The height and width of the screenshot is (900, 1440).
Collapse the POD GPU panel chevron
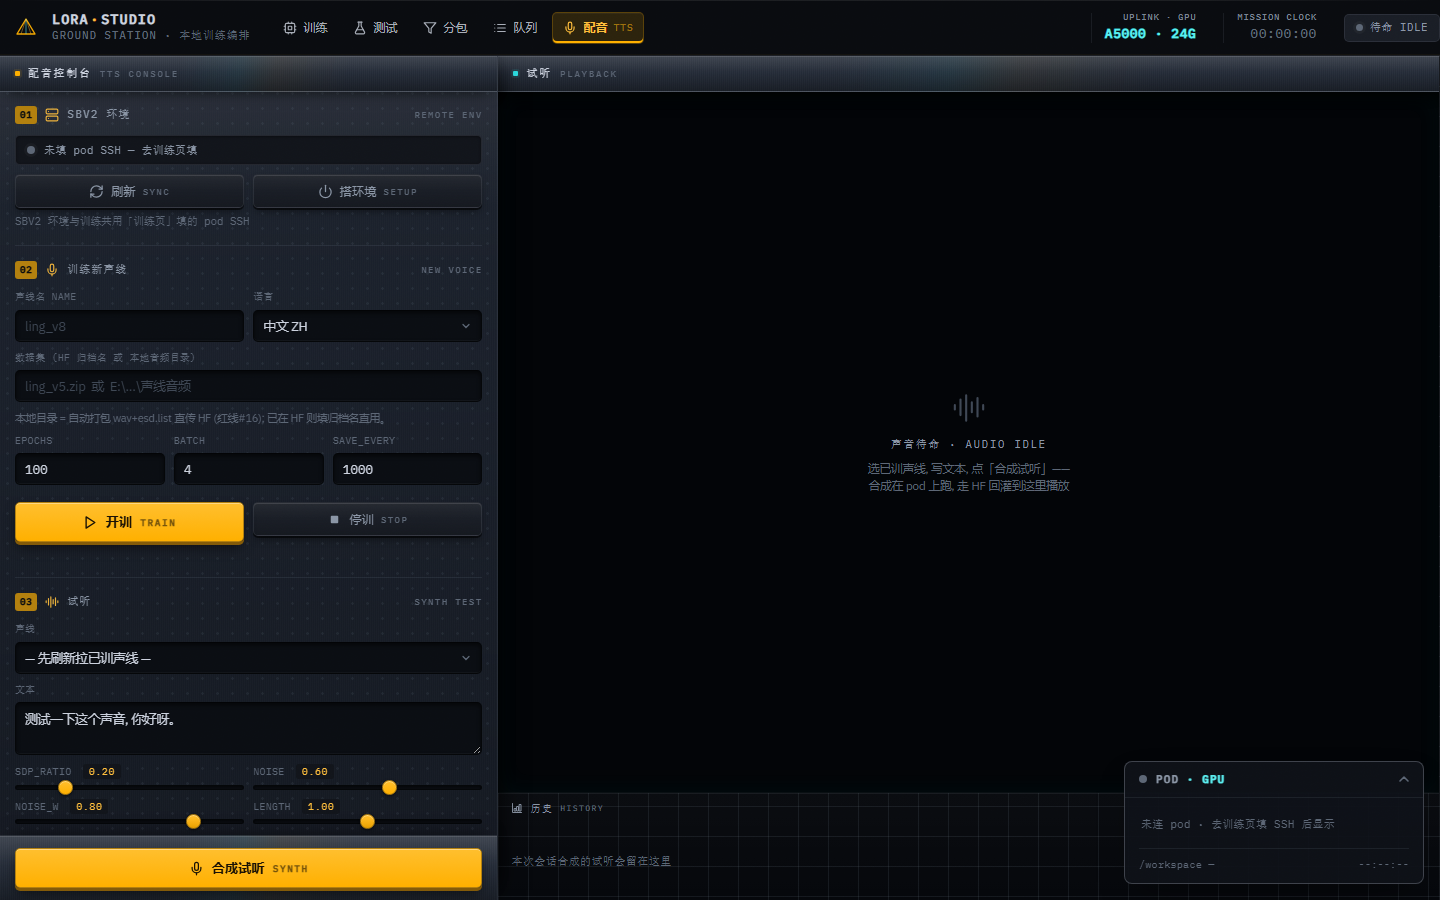click(1404, 779)
